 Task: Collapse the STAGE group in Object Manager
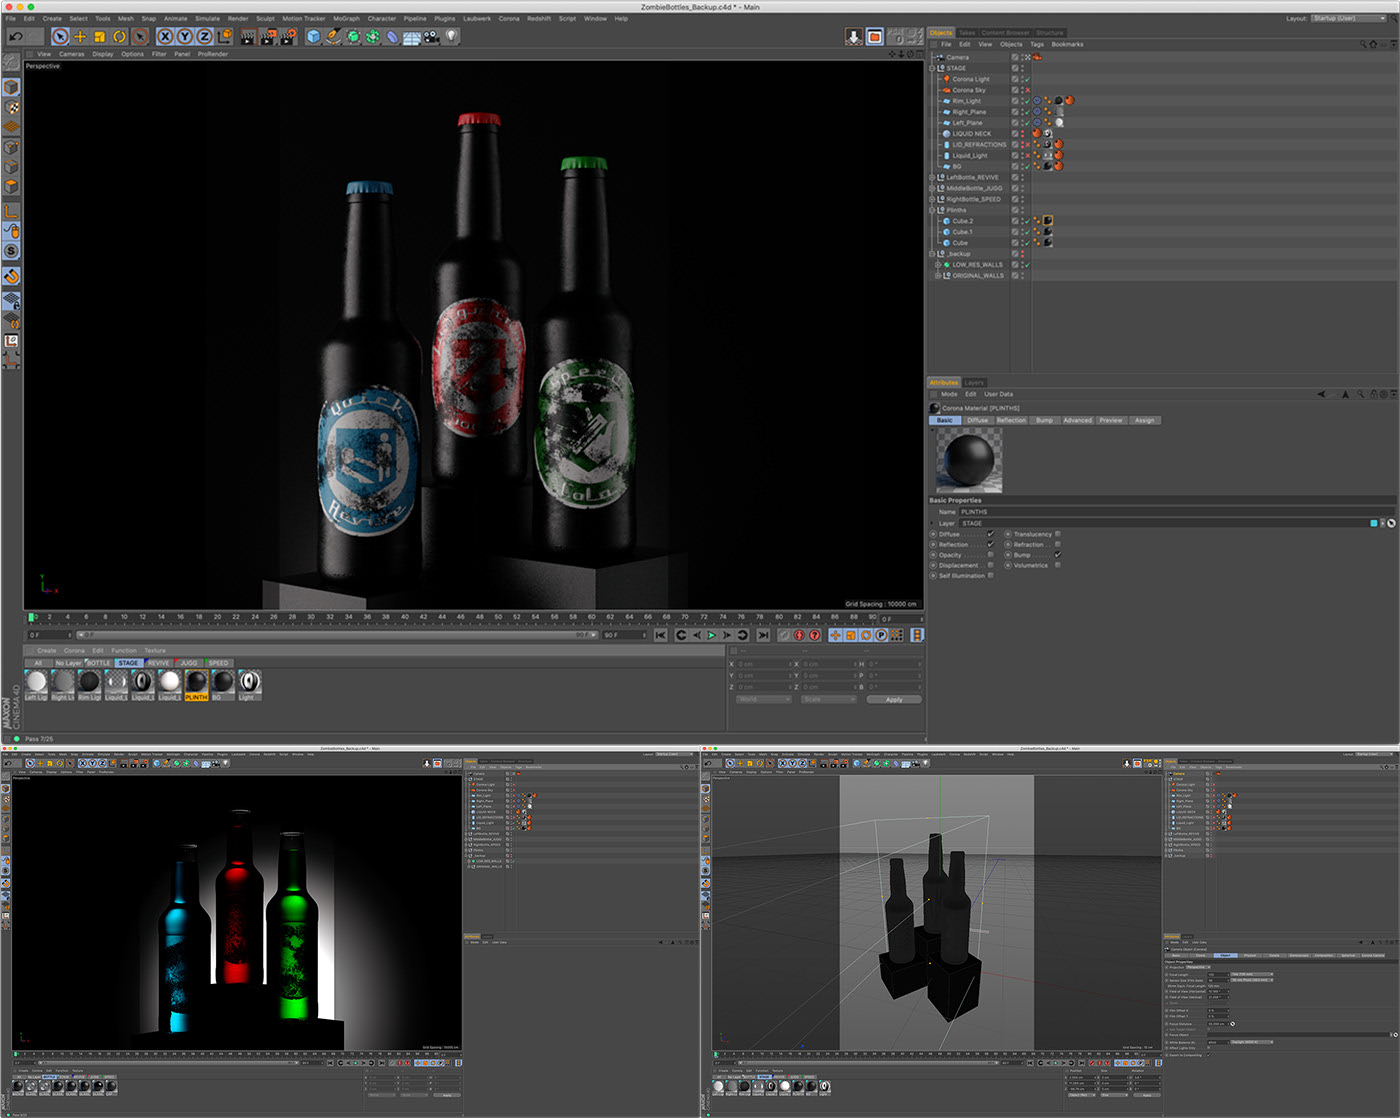[x=932, y=68]
